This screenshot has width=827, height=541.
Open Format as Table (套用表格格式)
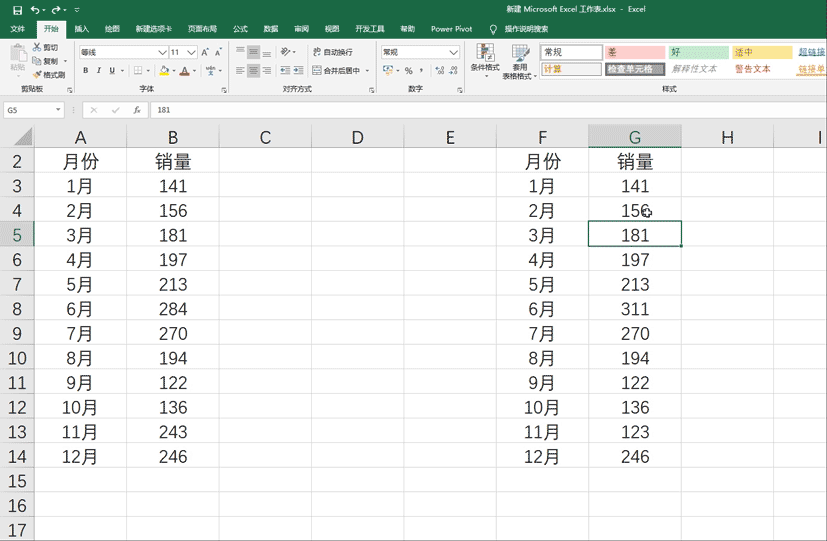(520, 62)
